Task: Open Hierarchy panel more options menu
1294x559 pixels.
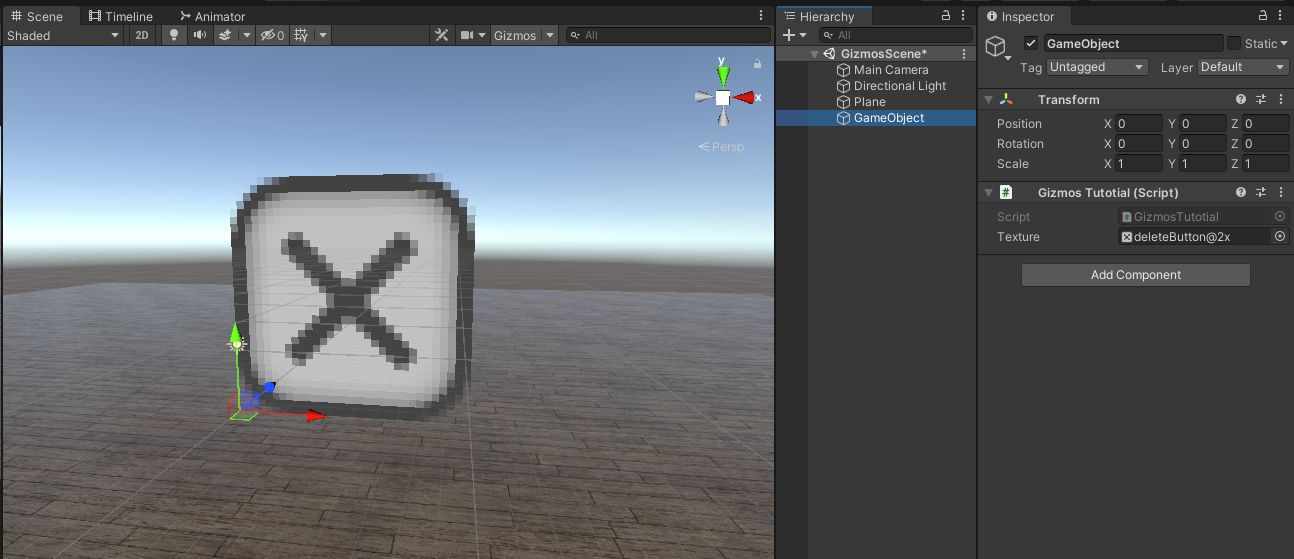Action: [x=964, y=16]
